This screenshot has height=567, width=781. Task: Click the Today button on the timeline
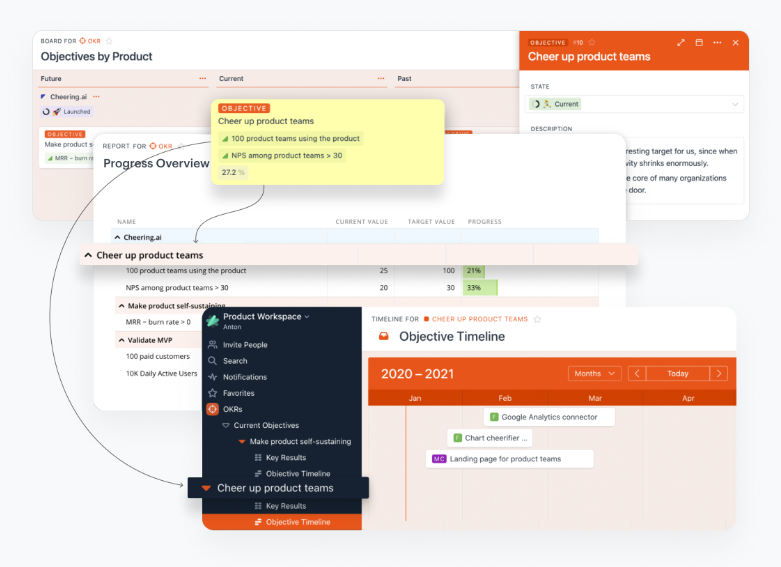(x=678, y=373)
